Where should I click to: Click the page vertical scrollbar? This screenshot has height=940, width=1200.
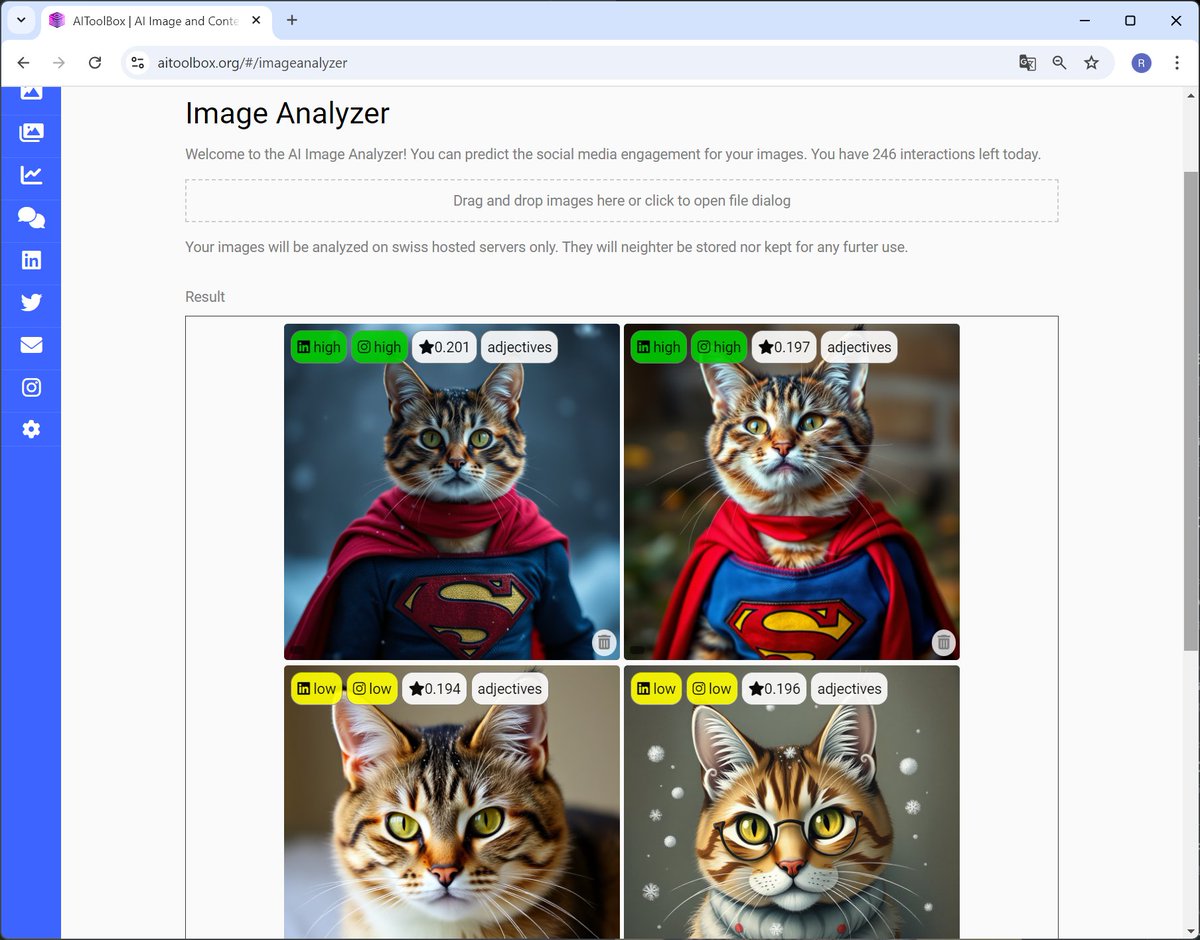pos(1191,410)
